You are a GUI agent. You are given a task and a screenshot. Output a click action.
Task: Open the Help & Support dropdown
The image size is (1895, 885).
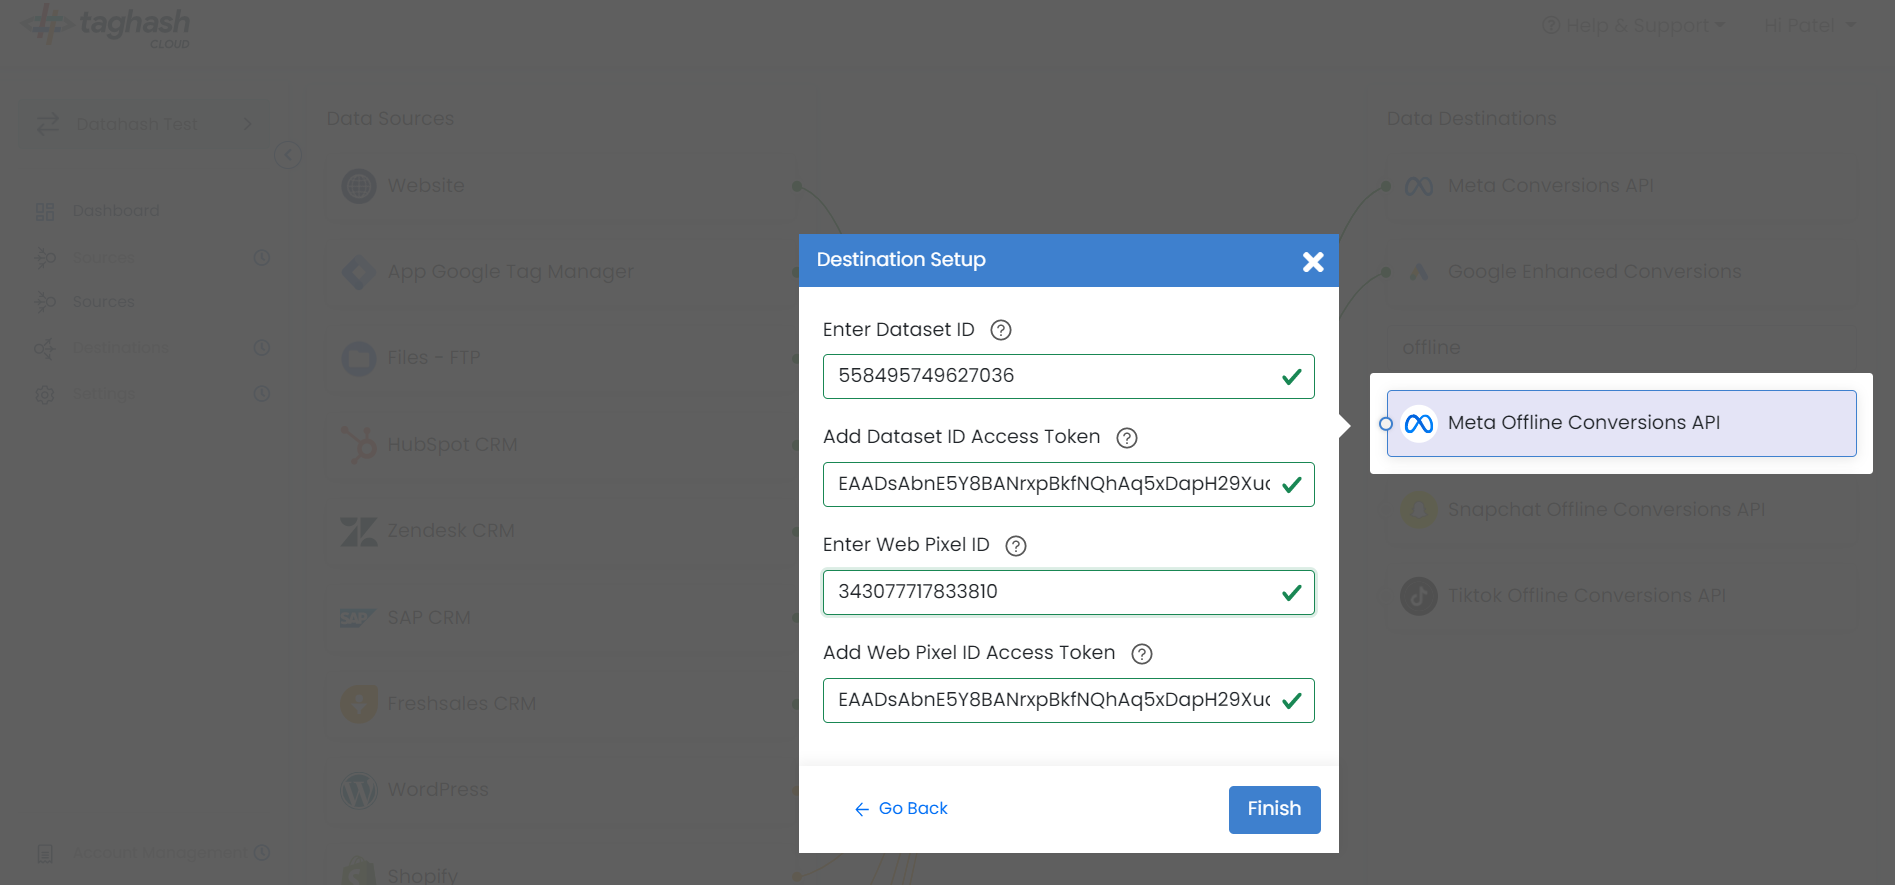coord(1634,25)
